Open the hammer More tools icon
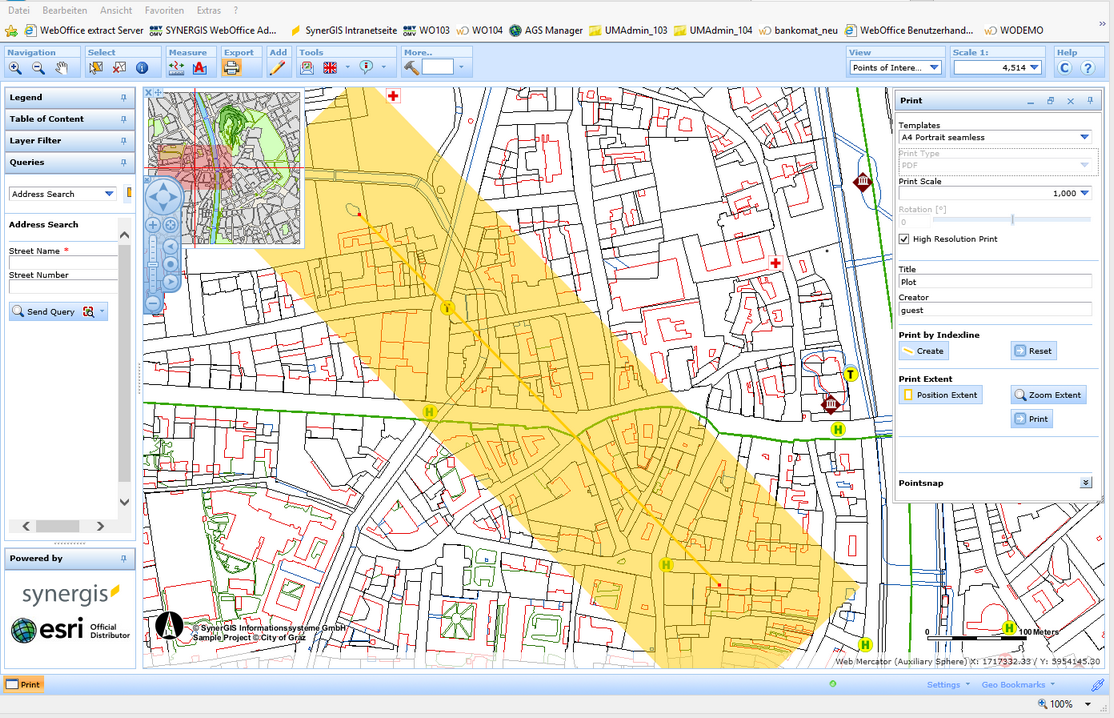The height and width of the screenshot is (718, 1114). (411, 68)
